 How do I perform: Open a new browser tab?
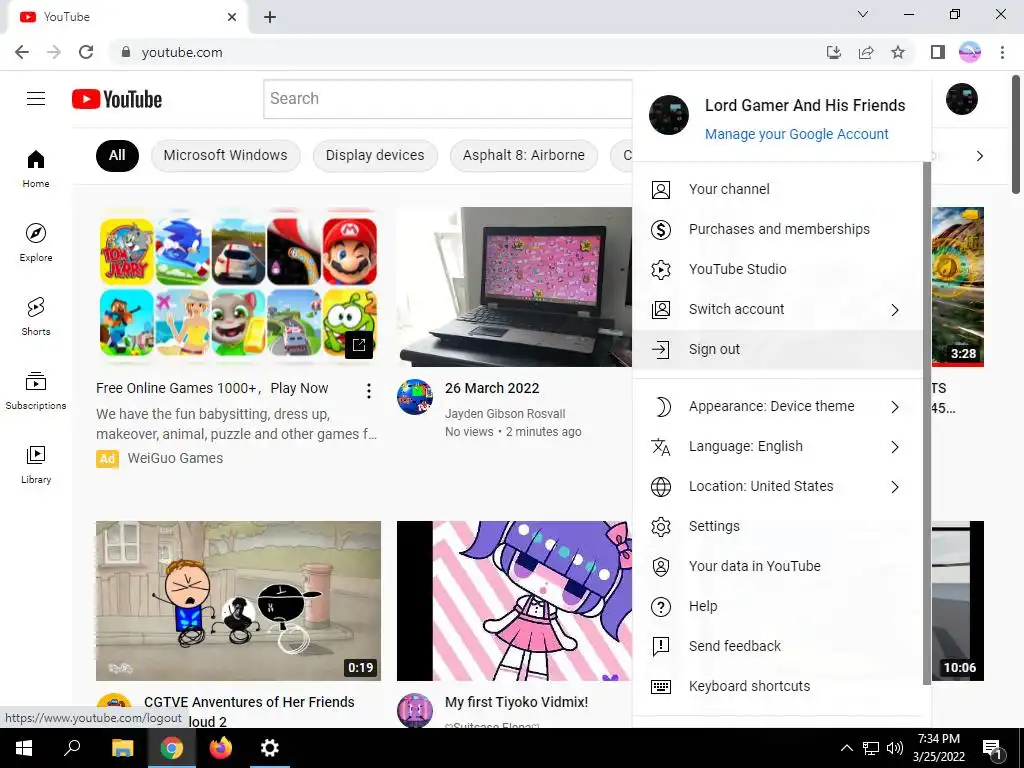tap(270, 17)
